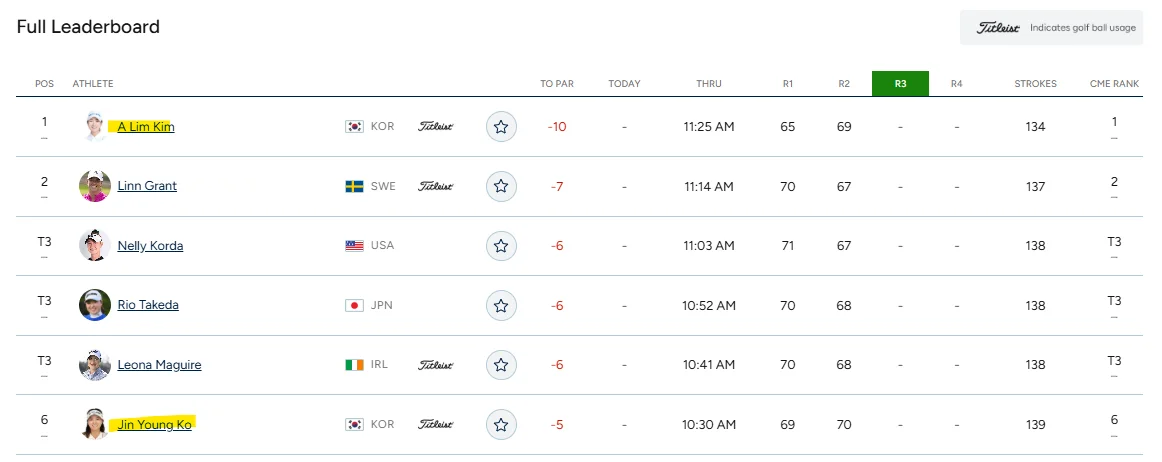Screen dimensions: 1162x462
Task: Toggle favorite star for Nelly Korda
Action: point(501,245)
